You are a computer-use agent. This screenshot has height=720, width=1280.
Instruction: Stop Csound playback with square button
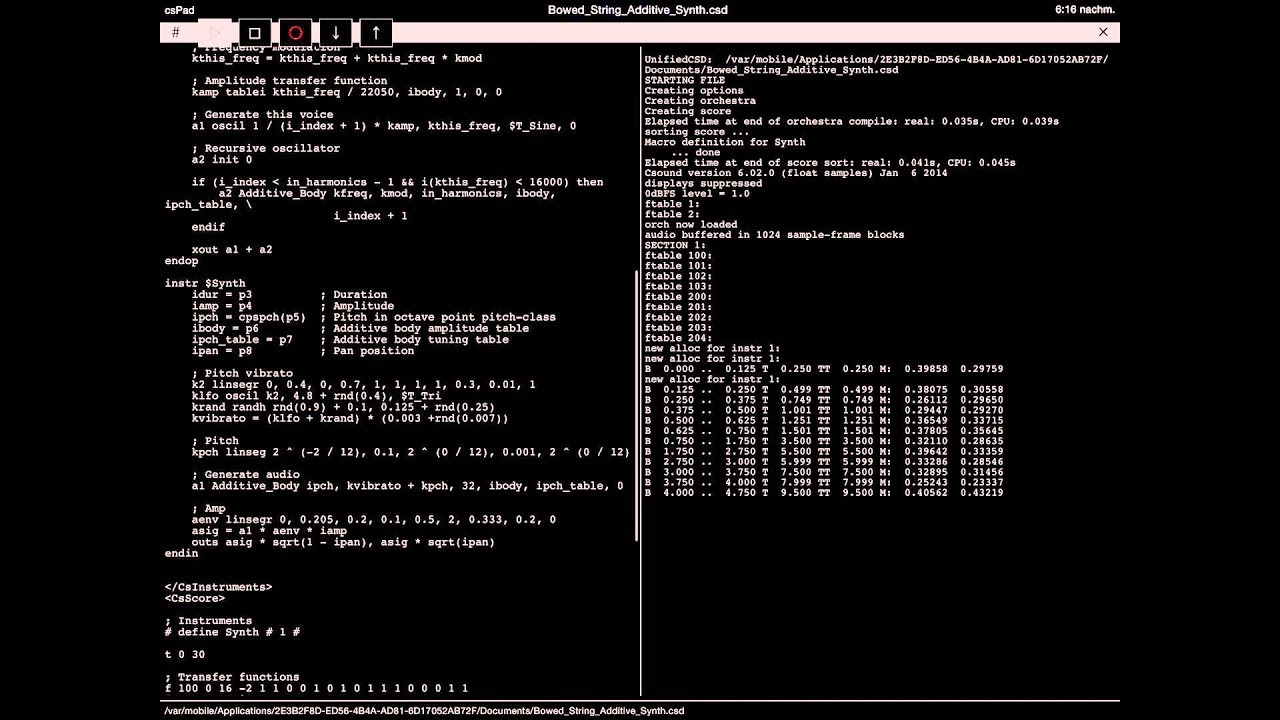pyautogui.click(x=254, y=33)
